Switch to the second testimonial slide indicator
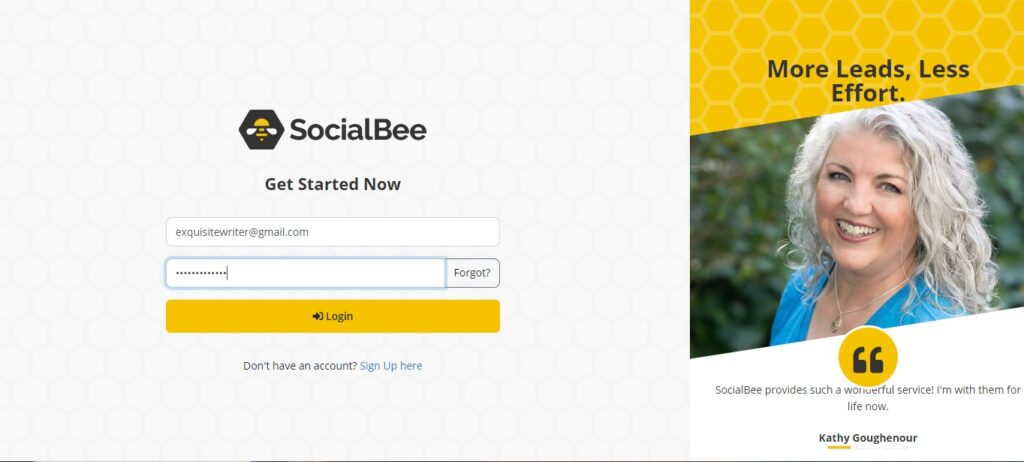The width and height of the screenshot is (1024, 462). pyautogui.click(x=866, y=448)
